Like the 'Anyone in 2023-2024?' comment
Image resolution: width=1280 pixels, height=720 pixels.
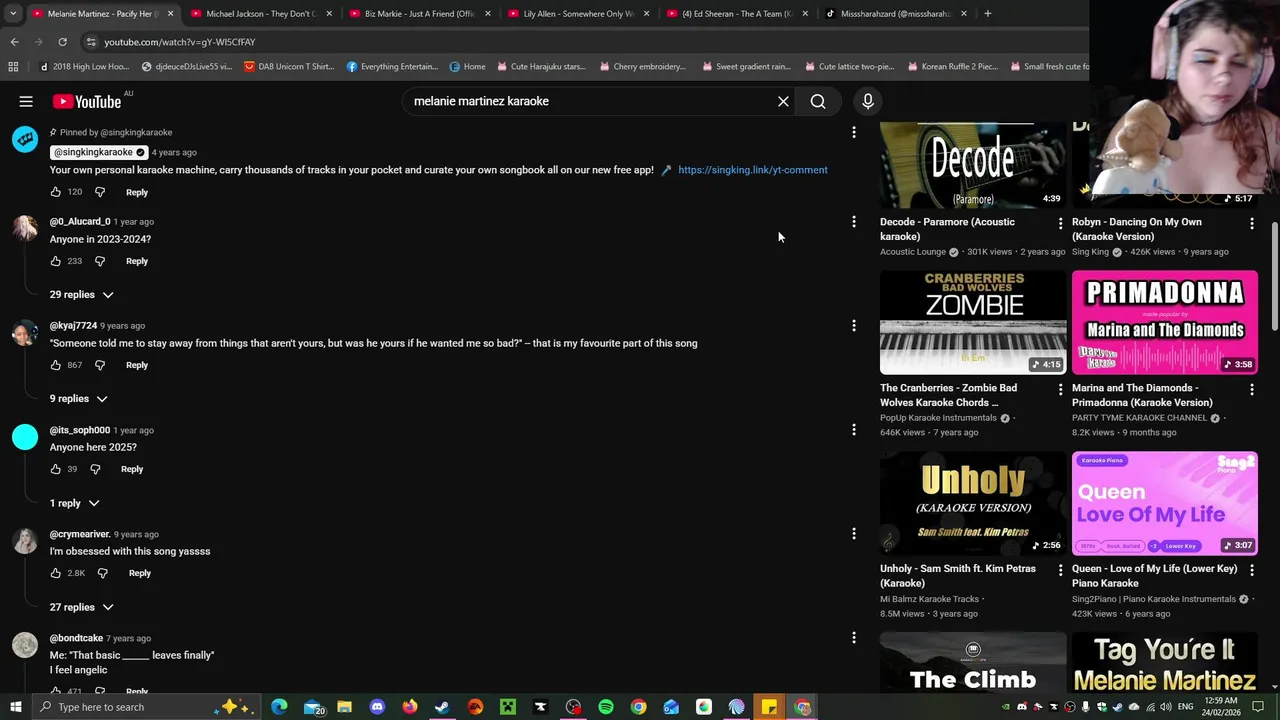(56, 261)
